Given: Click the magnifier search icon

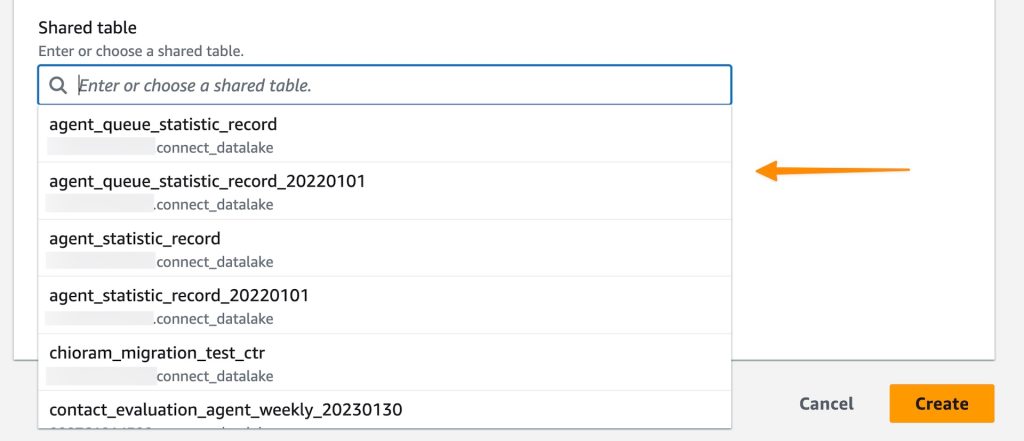Looking at the screenshot, I should [58, 86].
